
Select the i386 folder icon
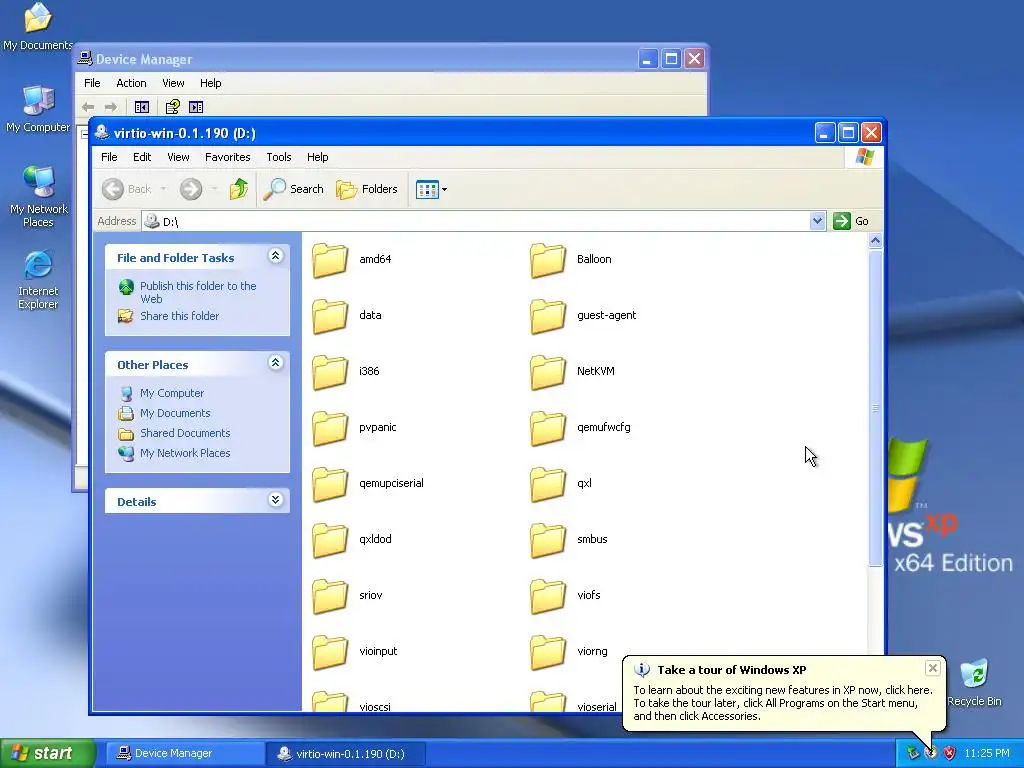pos(330,372)
